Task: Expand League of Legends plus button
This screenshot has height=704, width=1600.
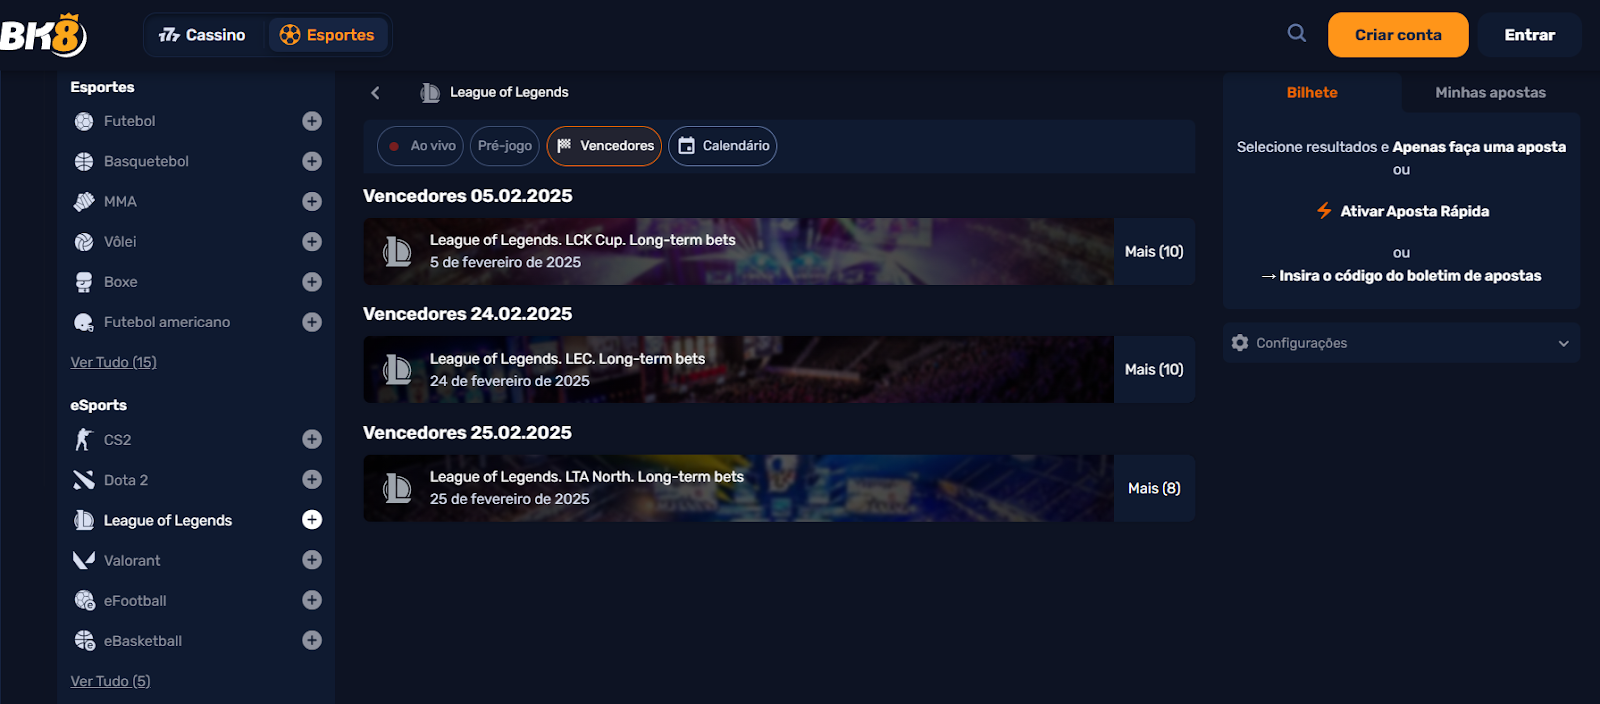Action: point(312,519)
